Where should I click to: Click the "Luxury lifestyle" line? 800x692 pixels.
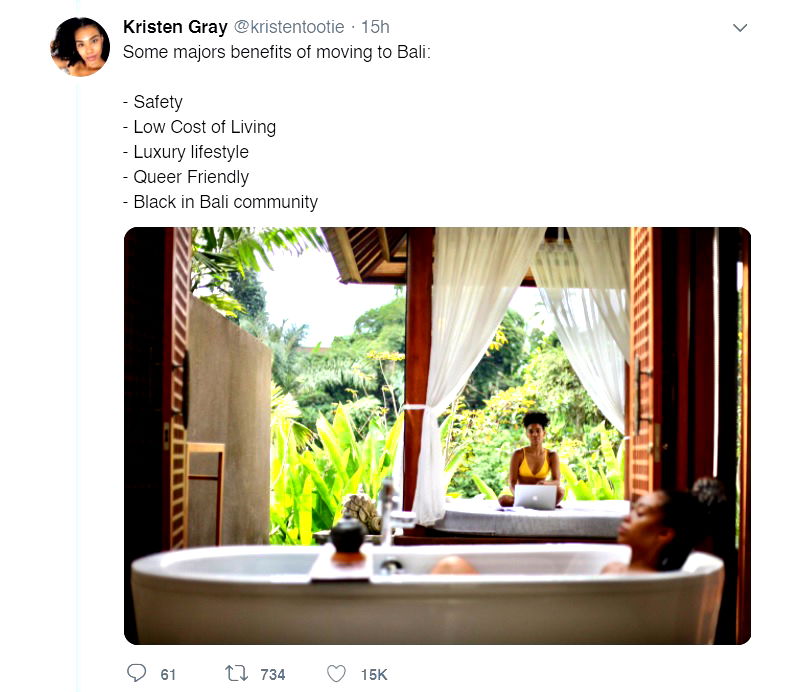[x=186, y=152]
